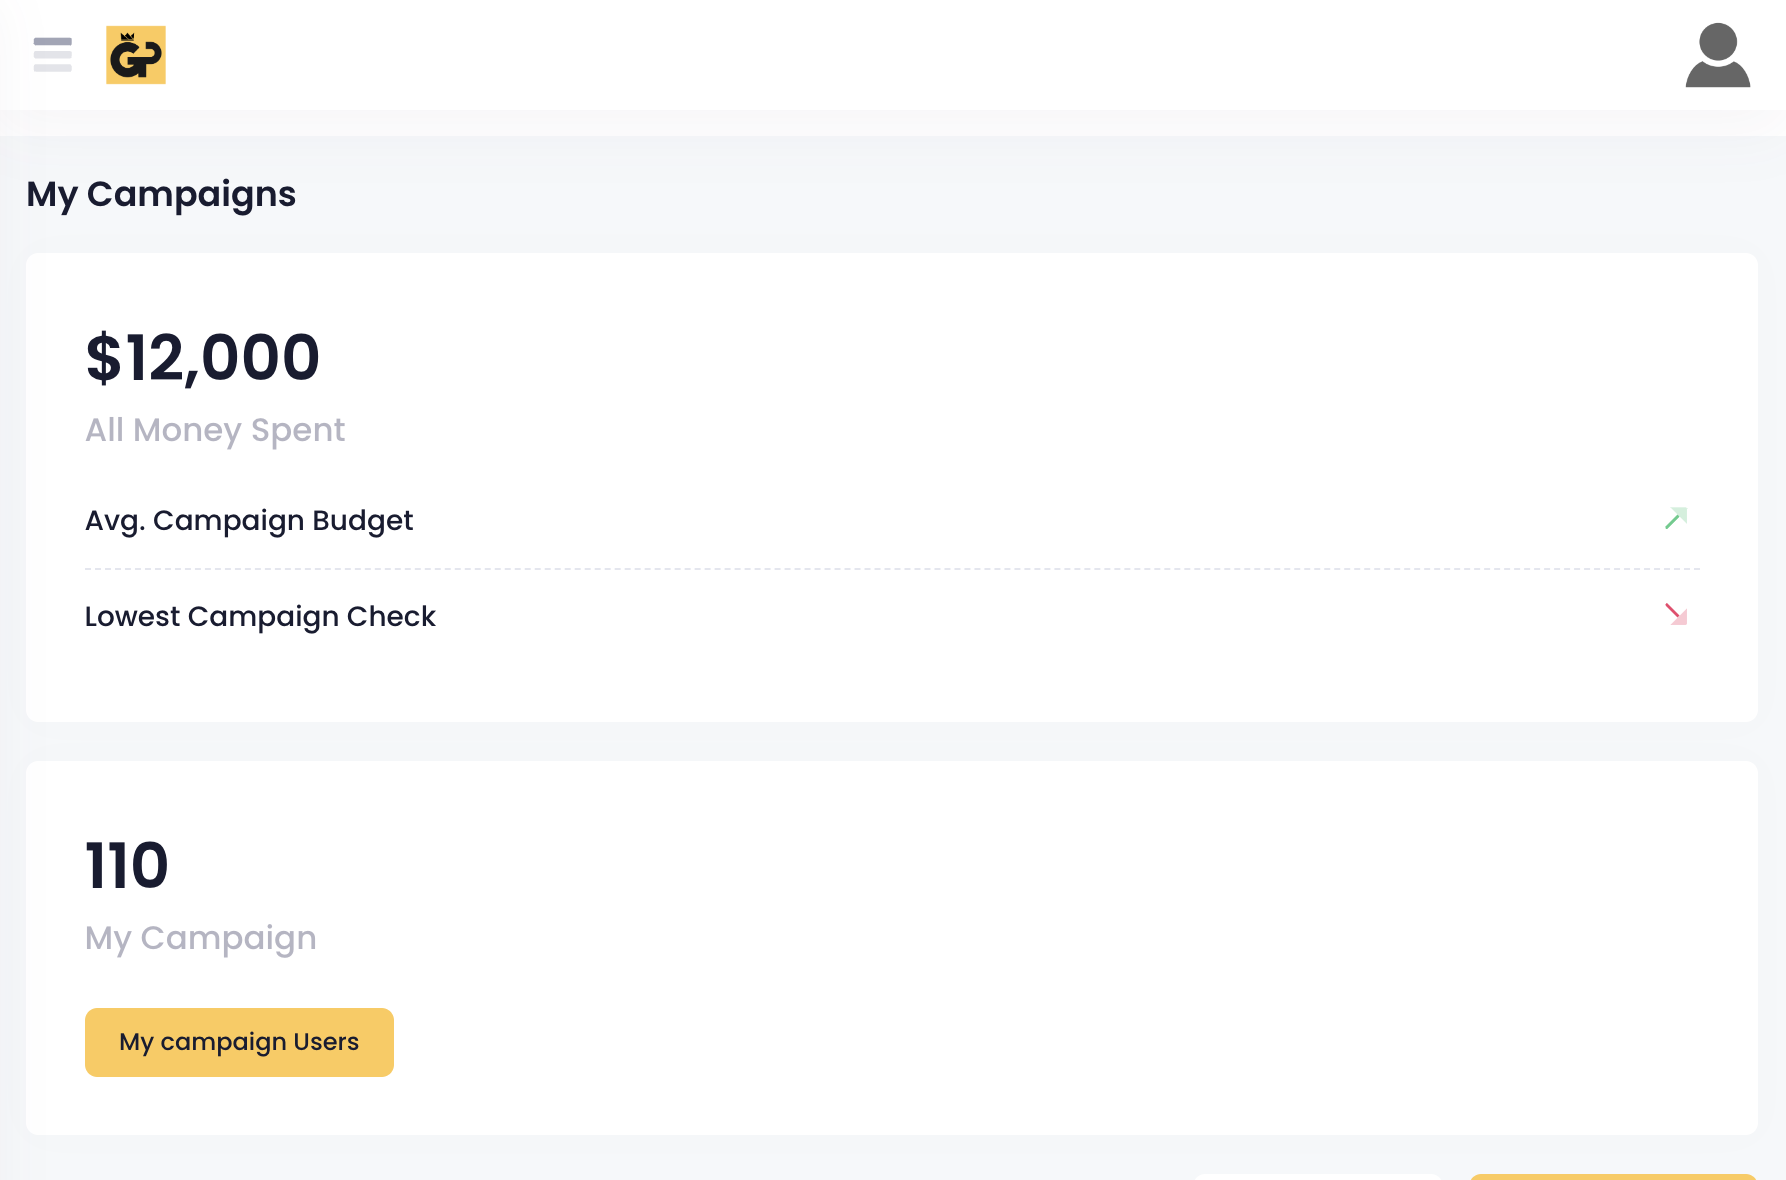Click the $12,000 total amount
Viewport: 1786px width, 1180px height.
tap(203, 358)
